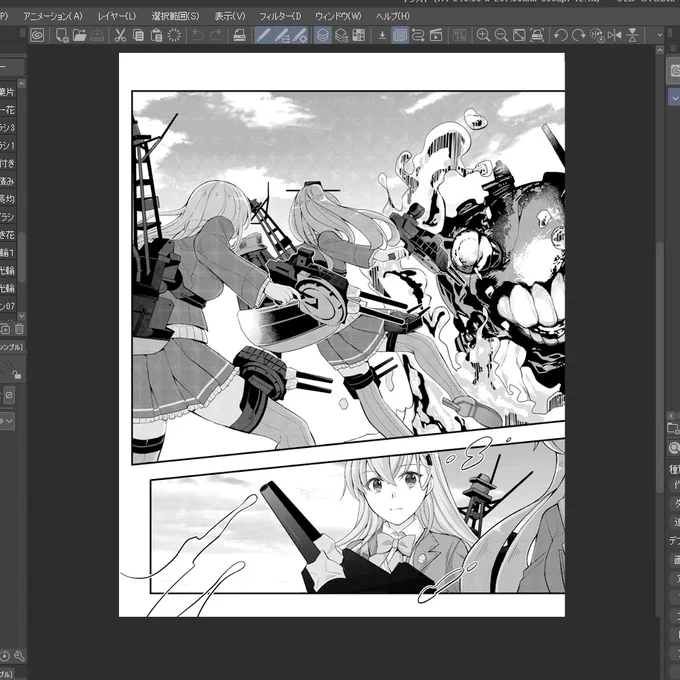Toggle the lock icon in tool property
This screenshot has width=680, height=680.
[x=16, y=374]
